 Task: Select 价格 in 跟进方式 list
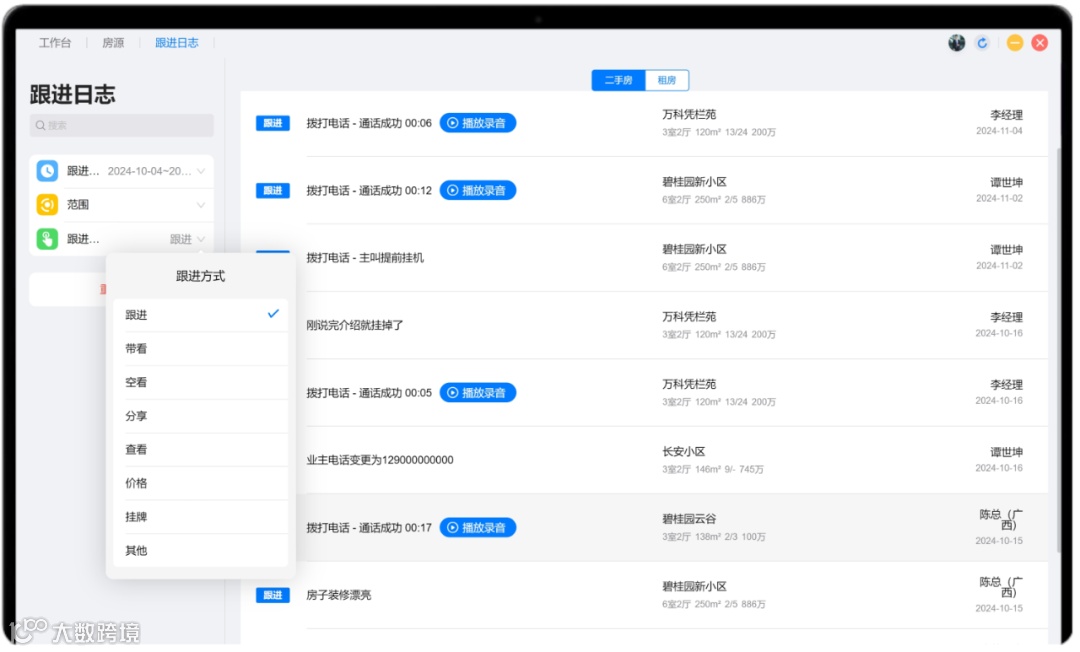[200, 483]
